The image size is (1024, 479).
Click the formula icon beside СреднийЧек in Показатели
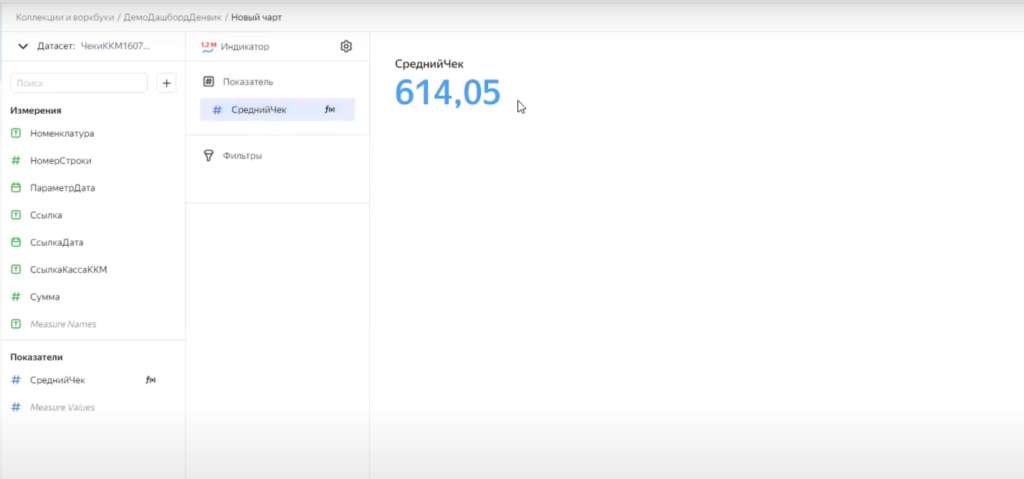tap(151, 380)
